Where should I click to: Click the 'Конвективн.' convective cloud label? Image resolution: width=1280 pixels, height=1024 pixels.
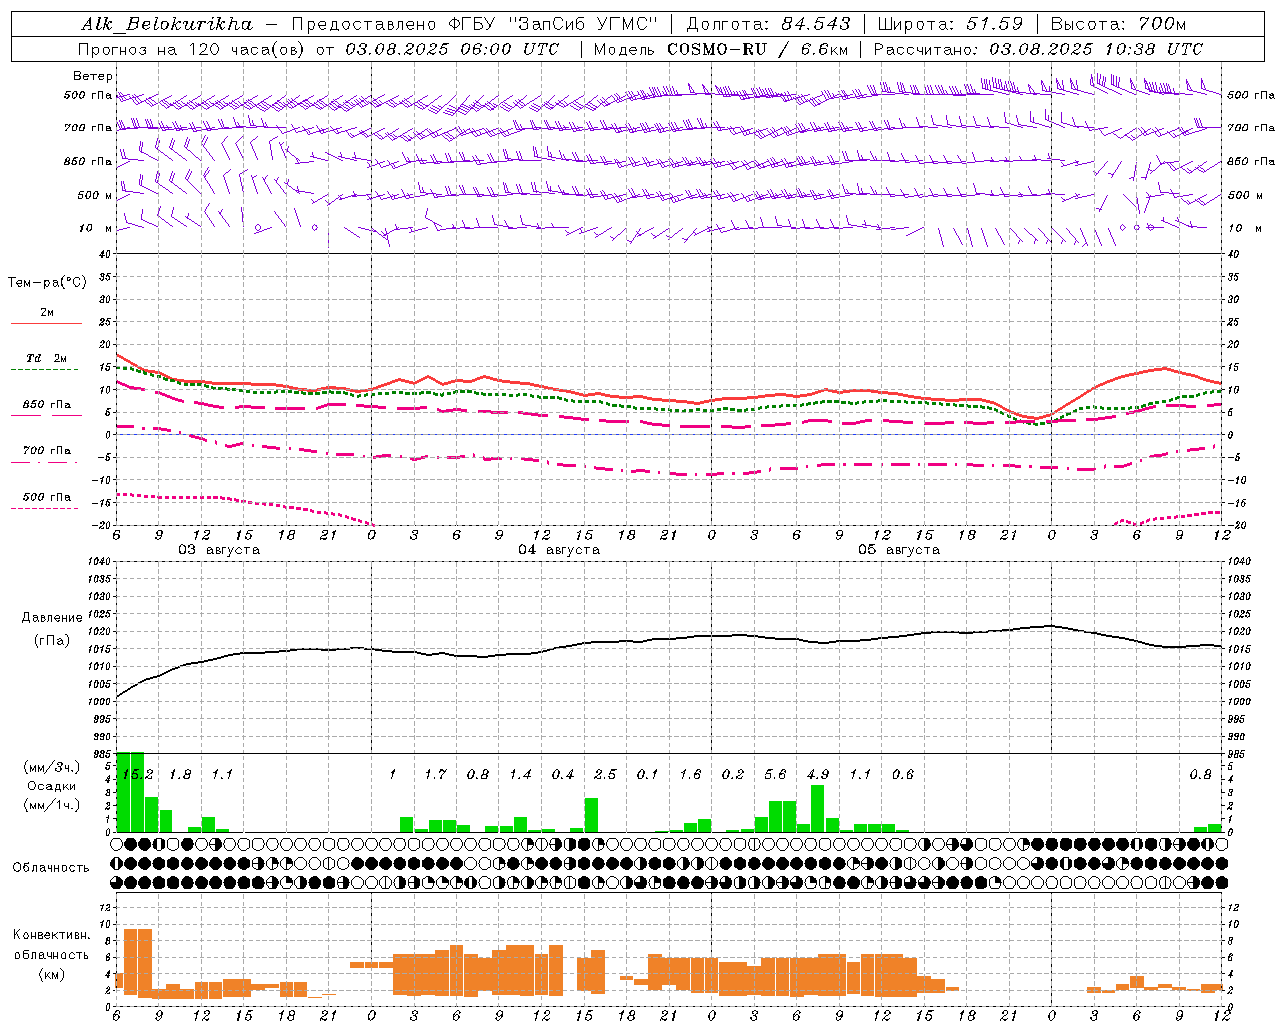(51, 935)
